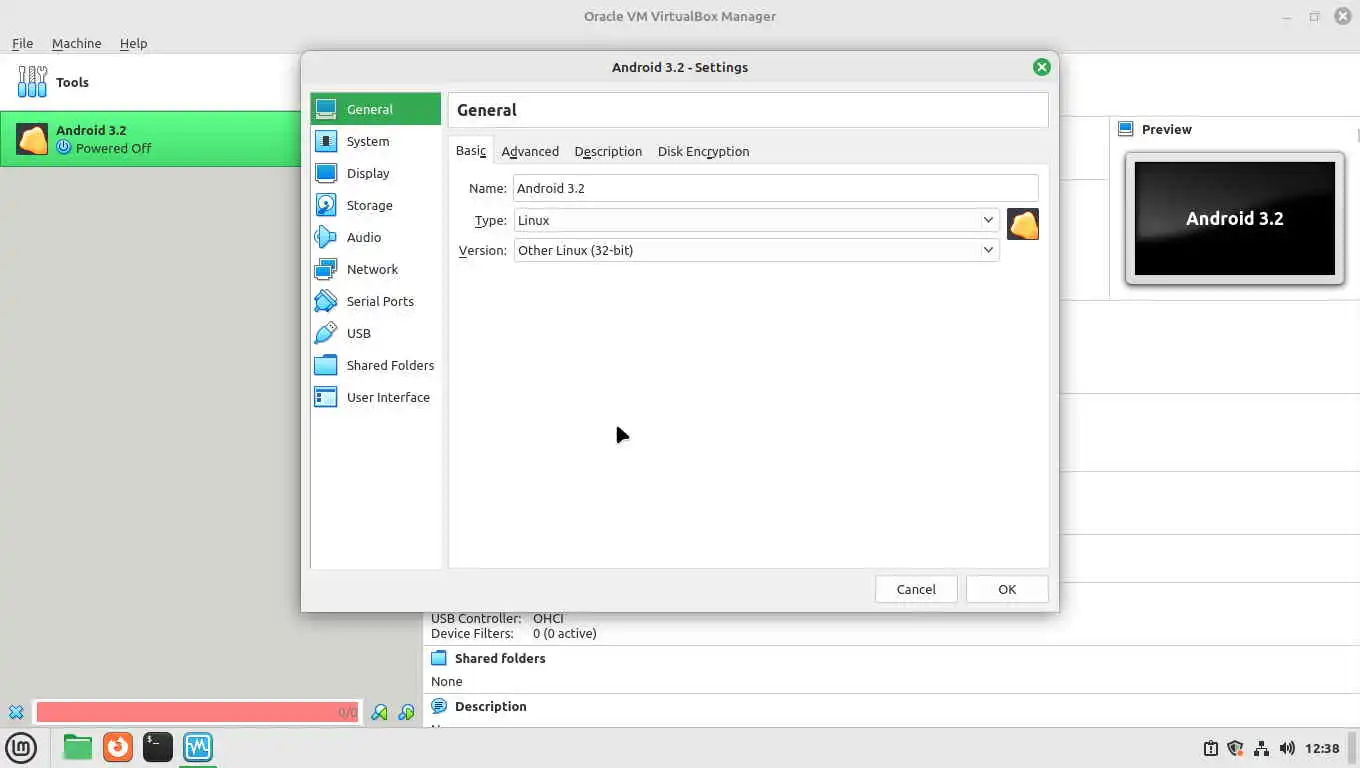Click the Linux OS type icon beside Type
The image size is (1360, 768).
tap(1023, 224)
